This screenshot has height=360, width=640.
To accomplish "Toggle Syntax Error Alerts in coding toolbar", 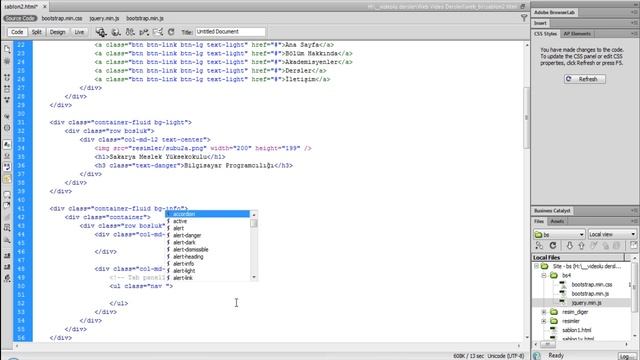I will click(7, 178).
